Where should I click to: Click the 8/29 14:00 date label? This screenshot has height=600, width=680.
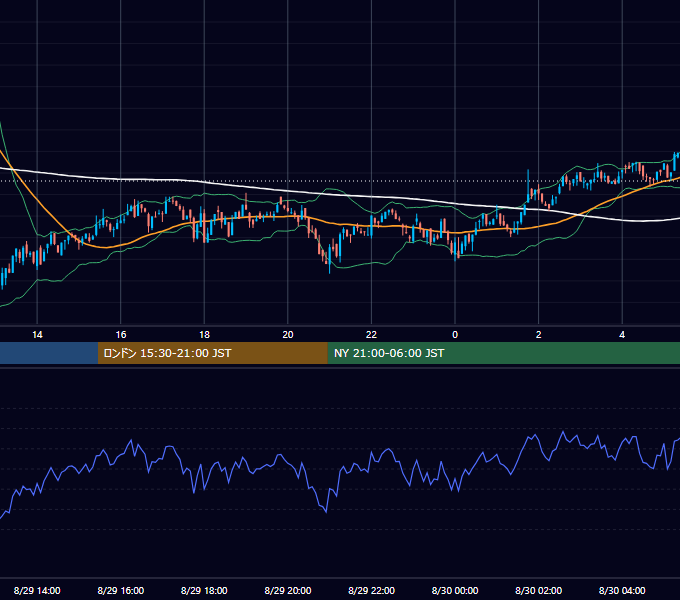coord(37,590)
